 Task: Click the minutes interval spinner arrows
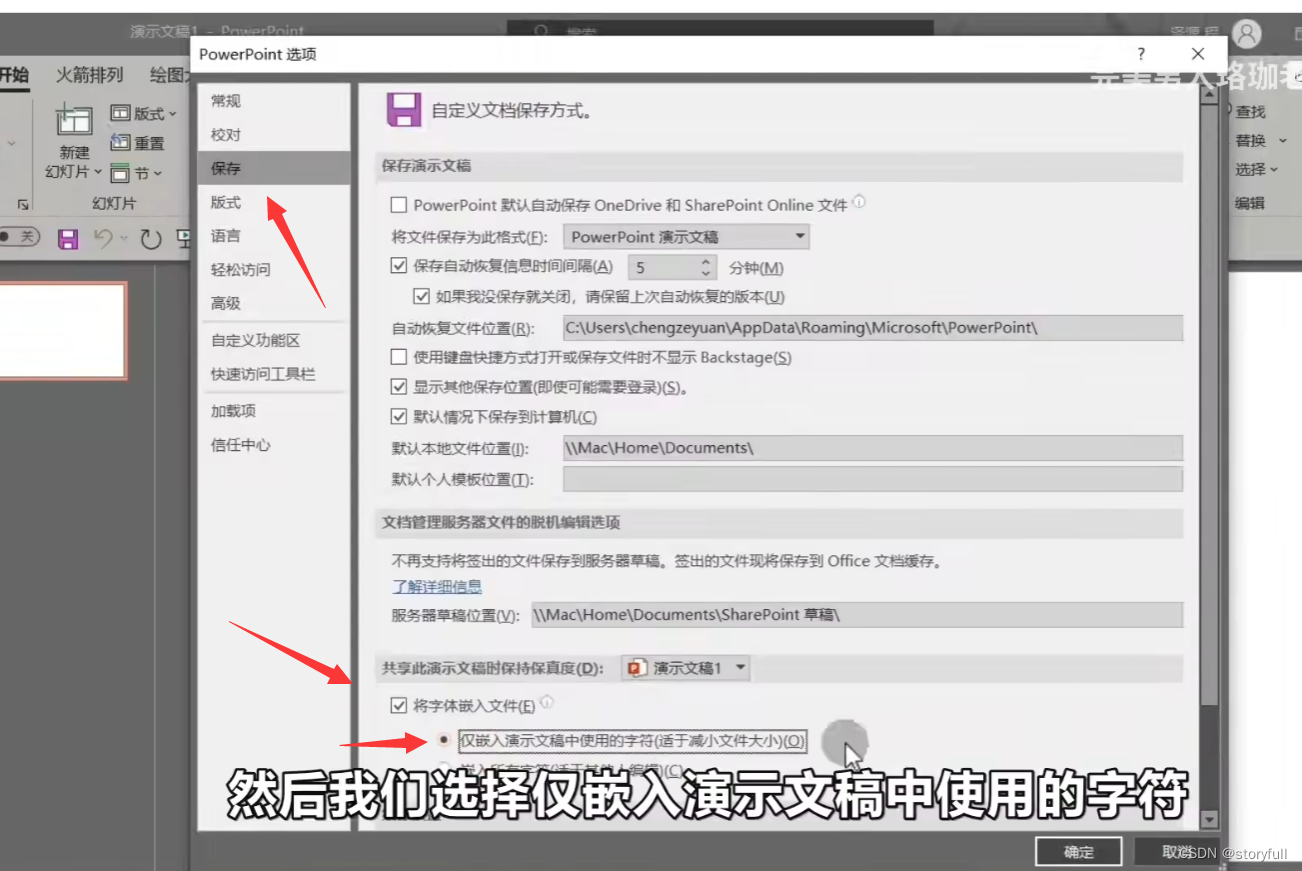coord(706,267)
